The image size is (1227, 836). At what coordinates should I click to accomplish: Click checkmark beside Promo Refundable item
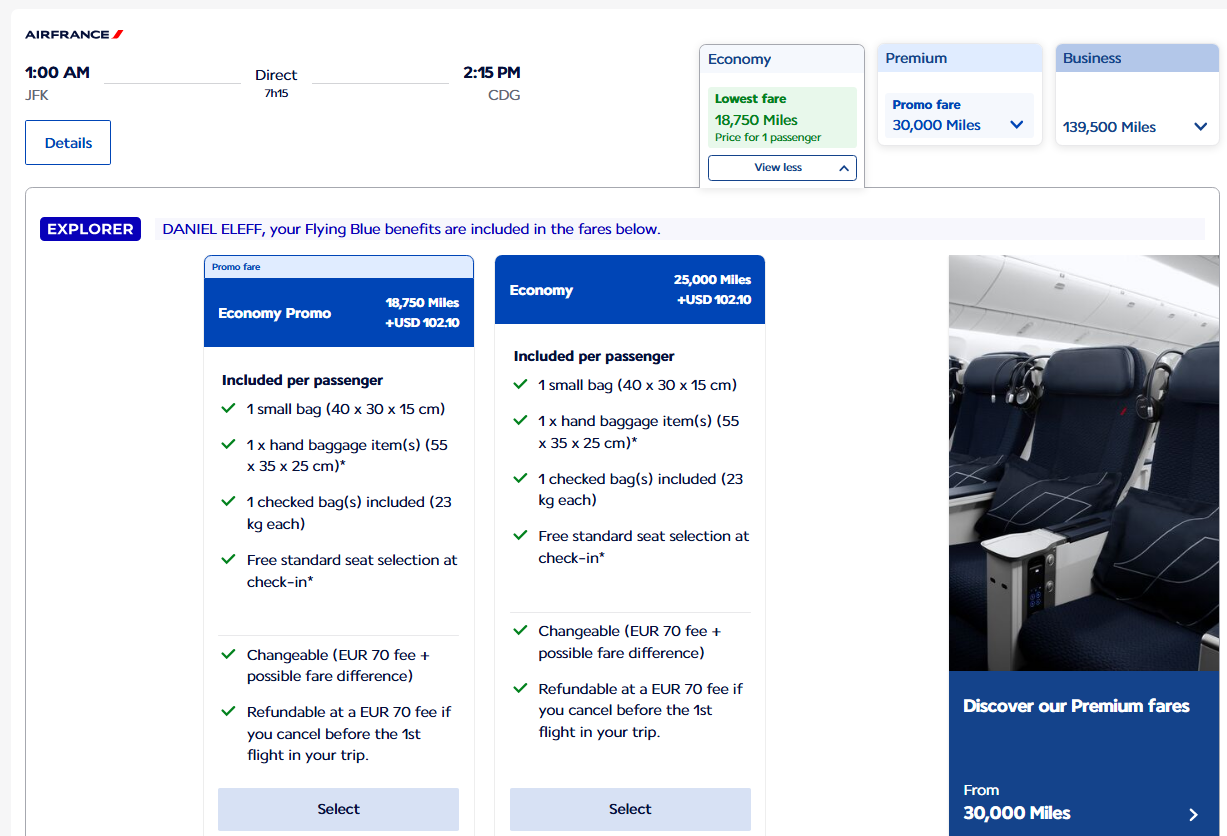[229, 711]
